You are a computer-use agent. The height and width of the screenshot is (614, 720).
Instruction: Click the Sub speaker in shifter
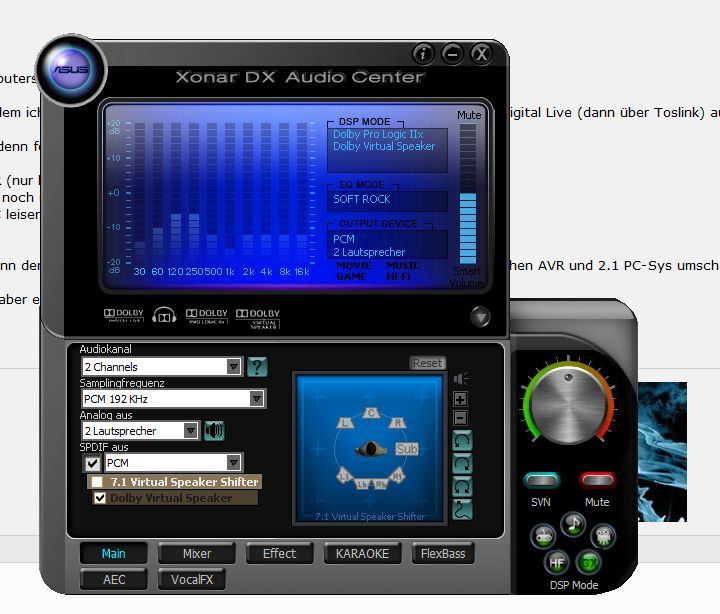406,449
